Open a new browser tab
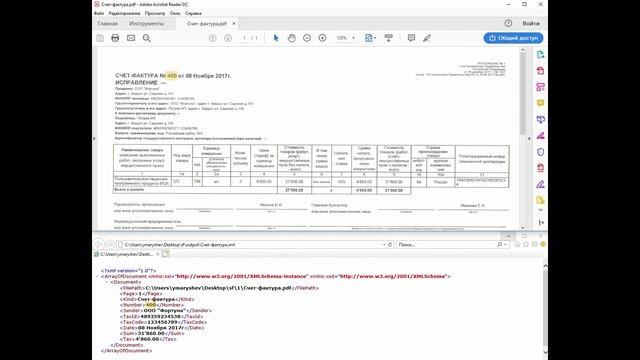The image size is (640, 360). pos(165,254)
